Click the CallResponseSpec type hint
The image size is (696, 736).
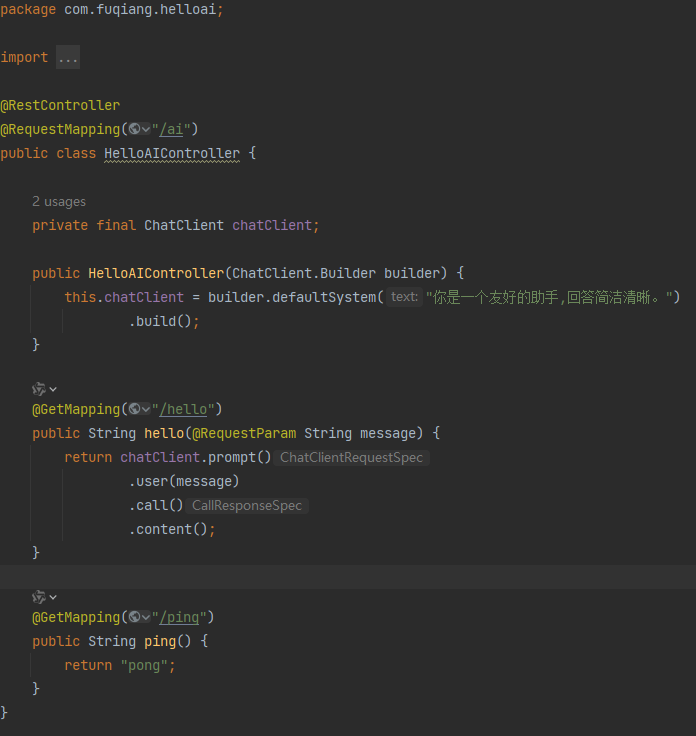(x=247, y=506)
